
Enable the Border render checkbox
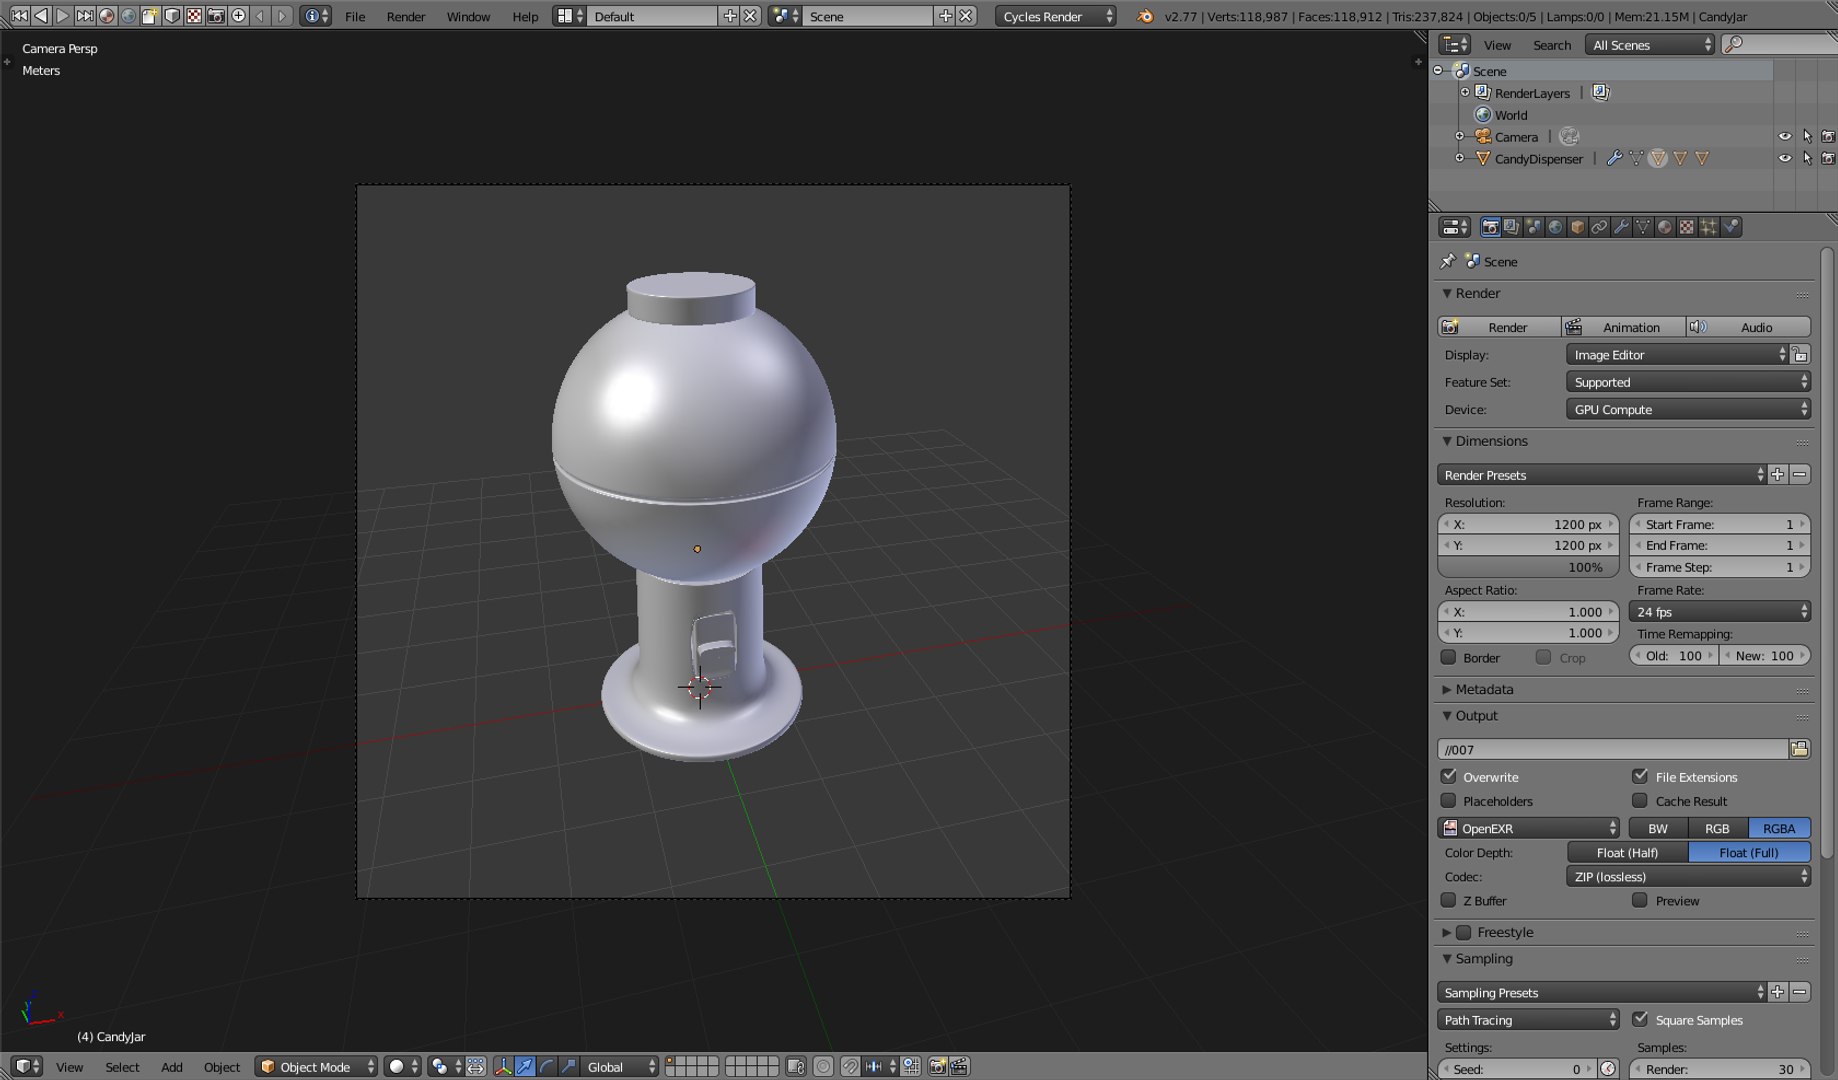pos(1448,657)
